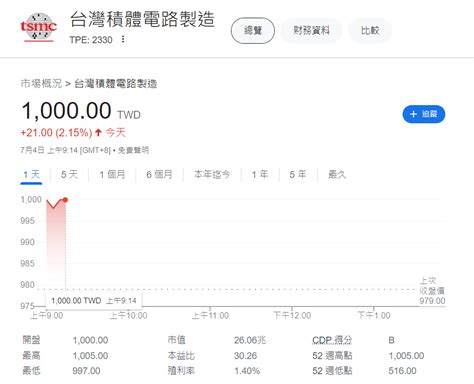This screenshot has height=384, width=474.
Task: Switch to the 財務資料 tab
Action: (311, 31)
